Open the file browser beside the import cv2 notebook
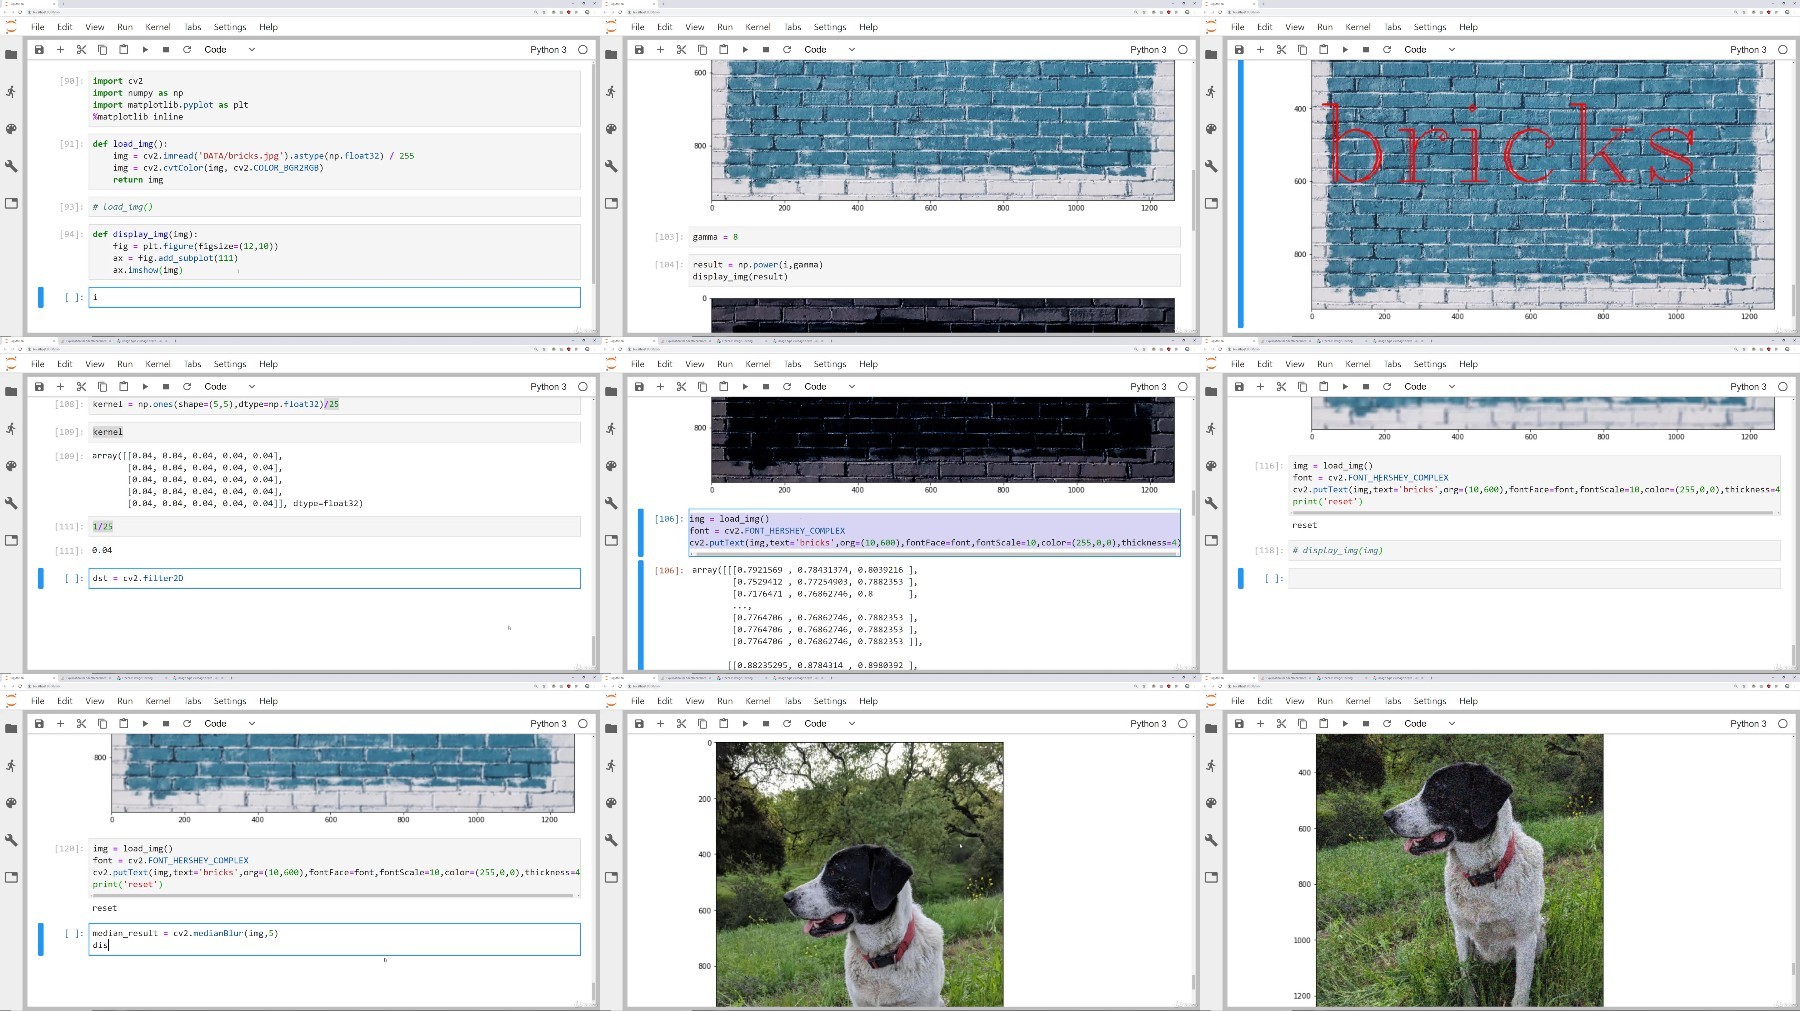This screenshot has width=1800, height=1011. (11, 54)
